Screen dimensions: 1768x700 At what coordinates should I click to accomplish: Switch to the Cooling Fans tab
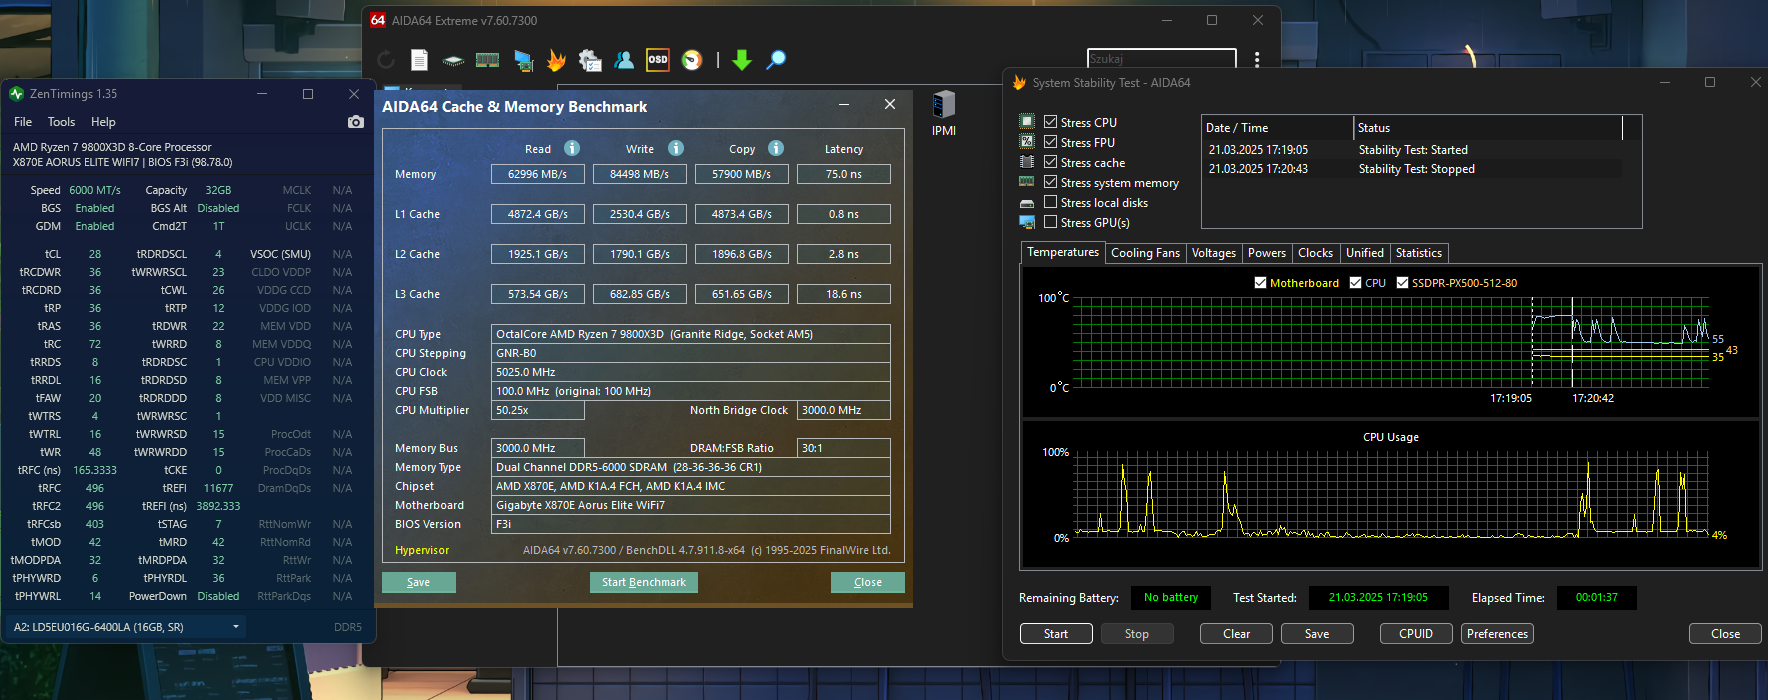click(x=1145, y=253)
